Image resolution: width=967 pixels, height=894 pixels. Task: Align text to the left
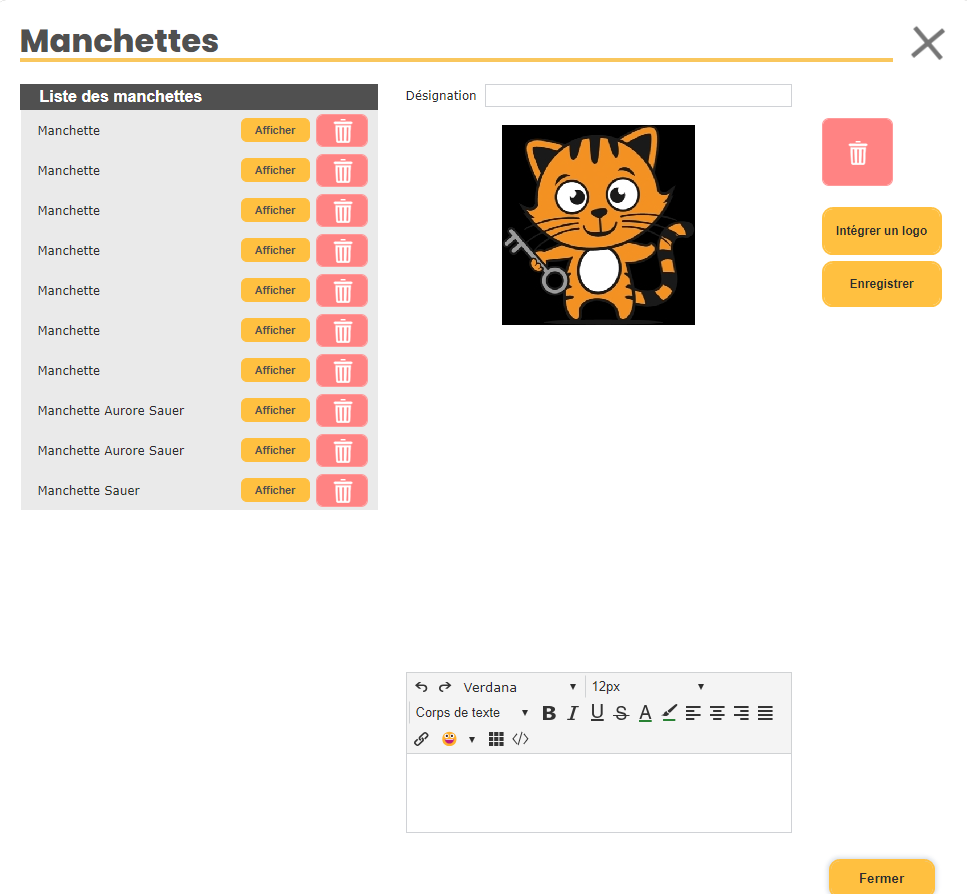[x=693, y=713]
